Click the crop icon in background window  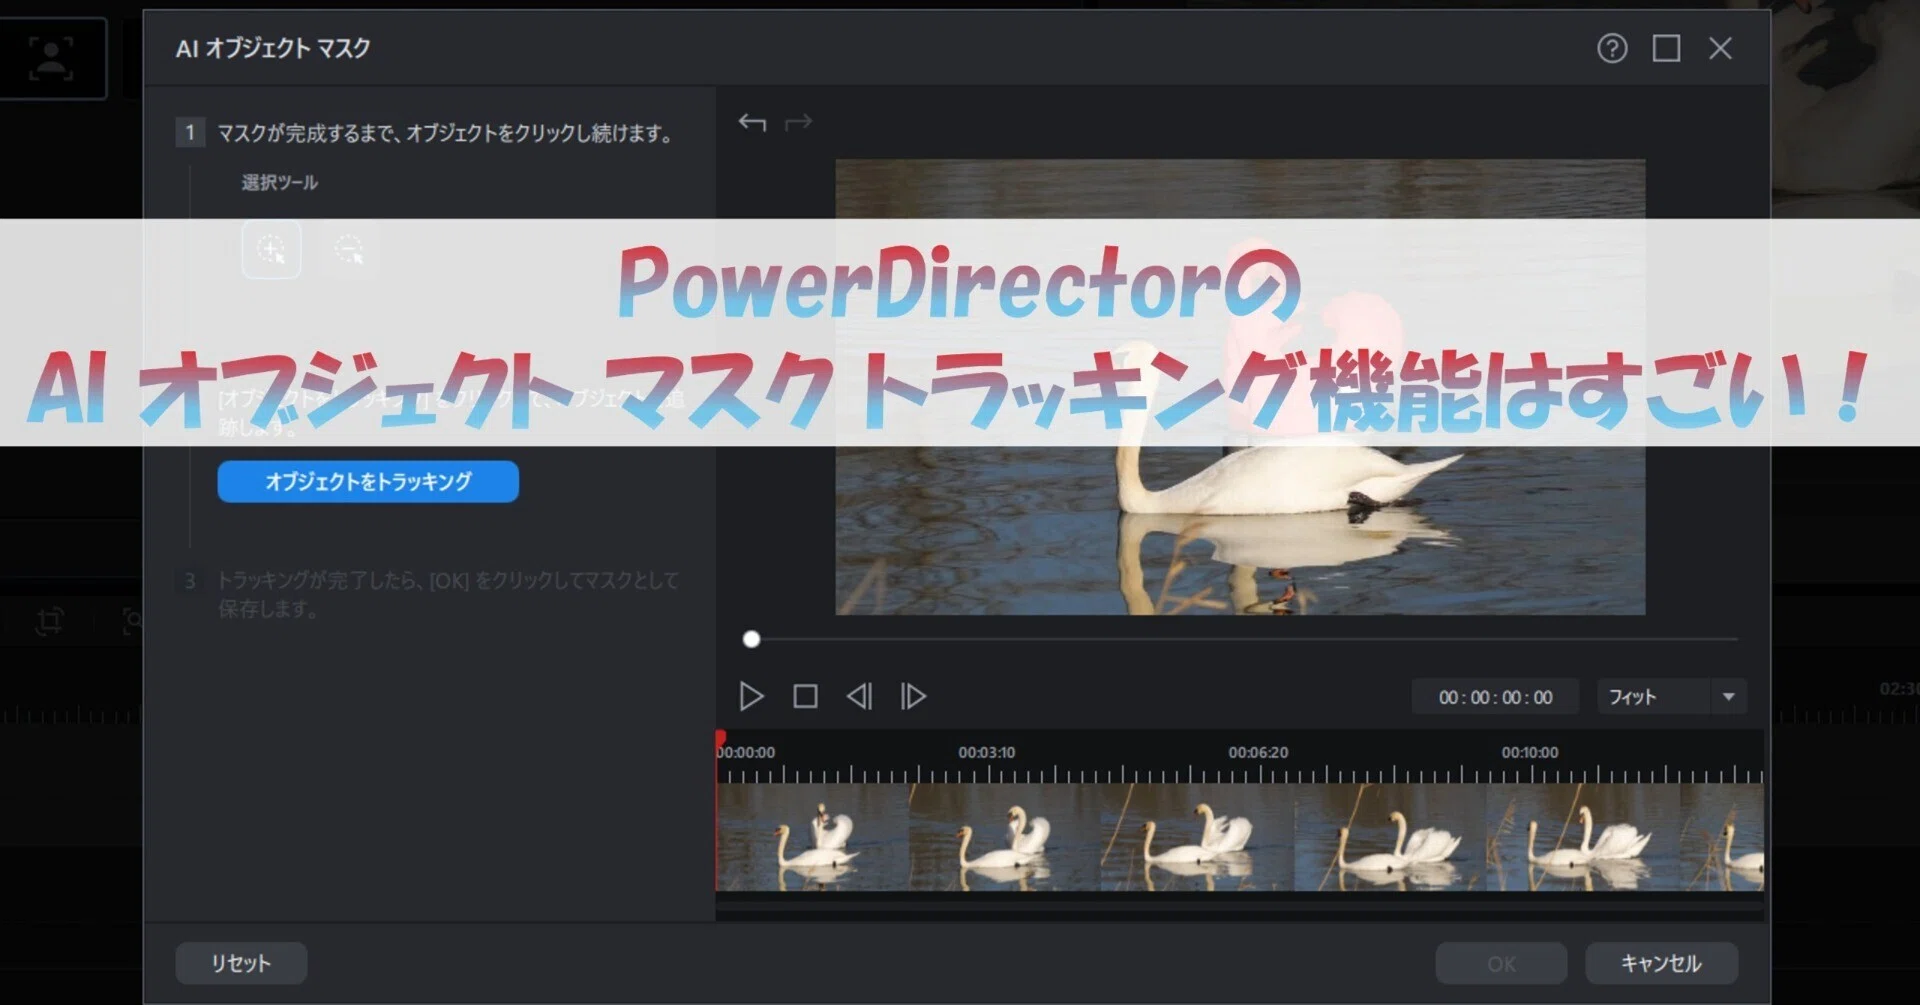tap(49, 622)
